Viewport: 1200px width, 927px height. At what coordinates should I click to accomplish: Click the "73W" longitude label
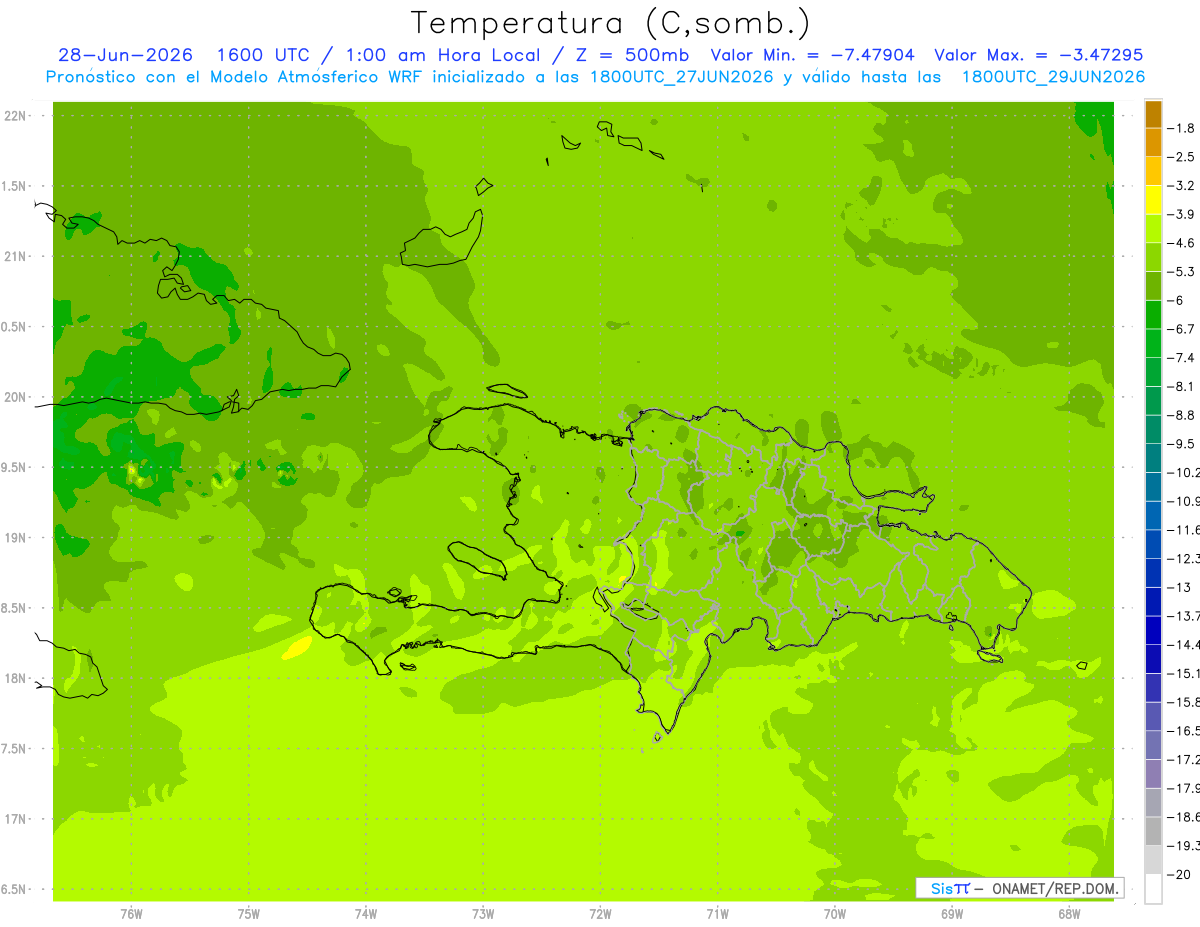tap(483, 913)
